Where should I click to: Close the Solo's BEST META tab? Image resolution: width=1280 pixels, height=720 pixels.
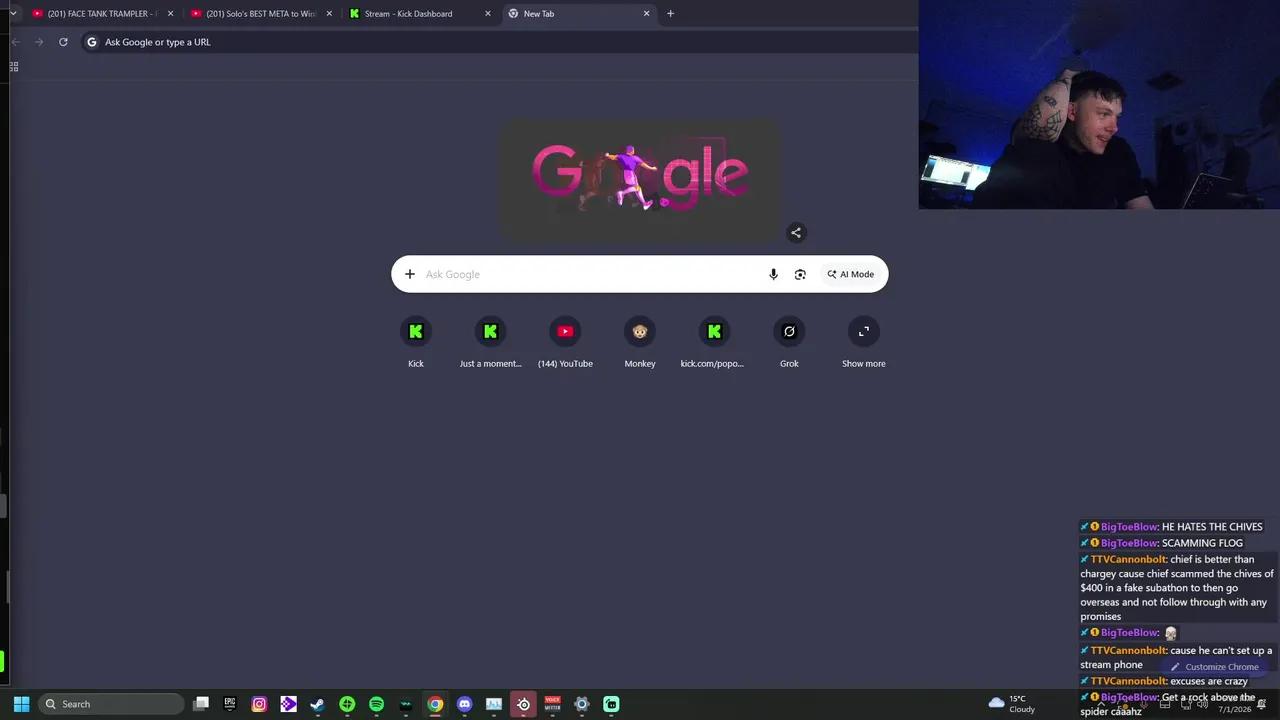pyautogui.click(x=329, y=14)
